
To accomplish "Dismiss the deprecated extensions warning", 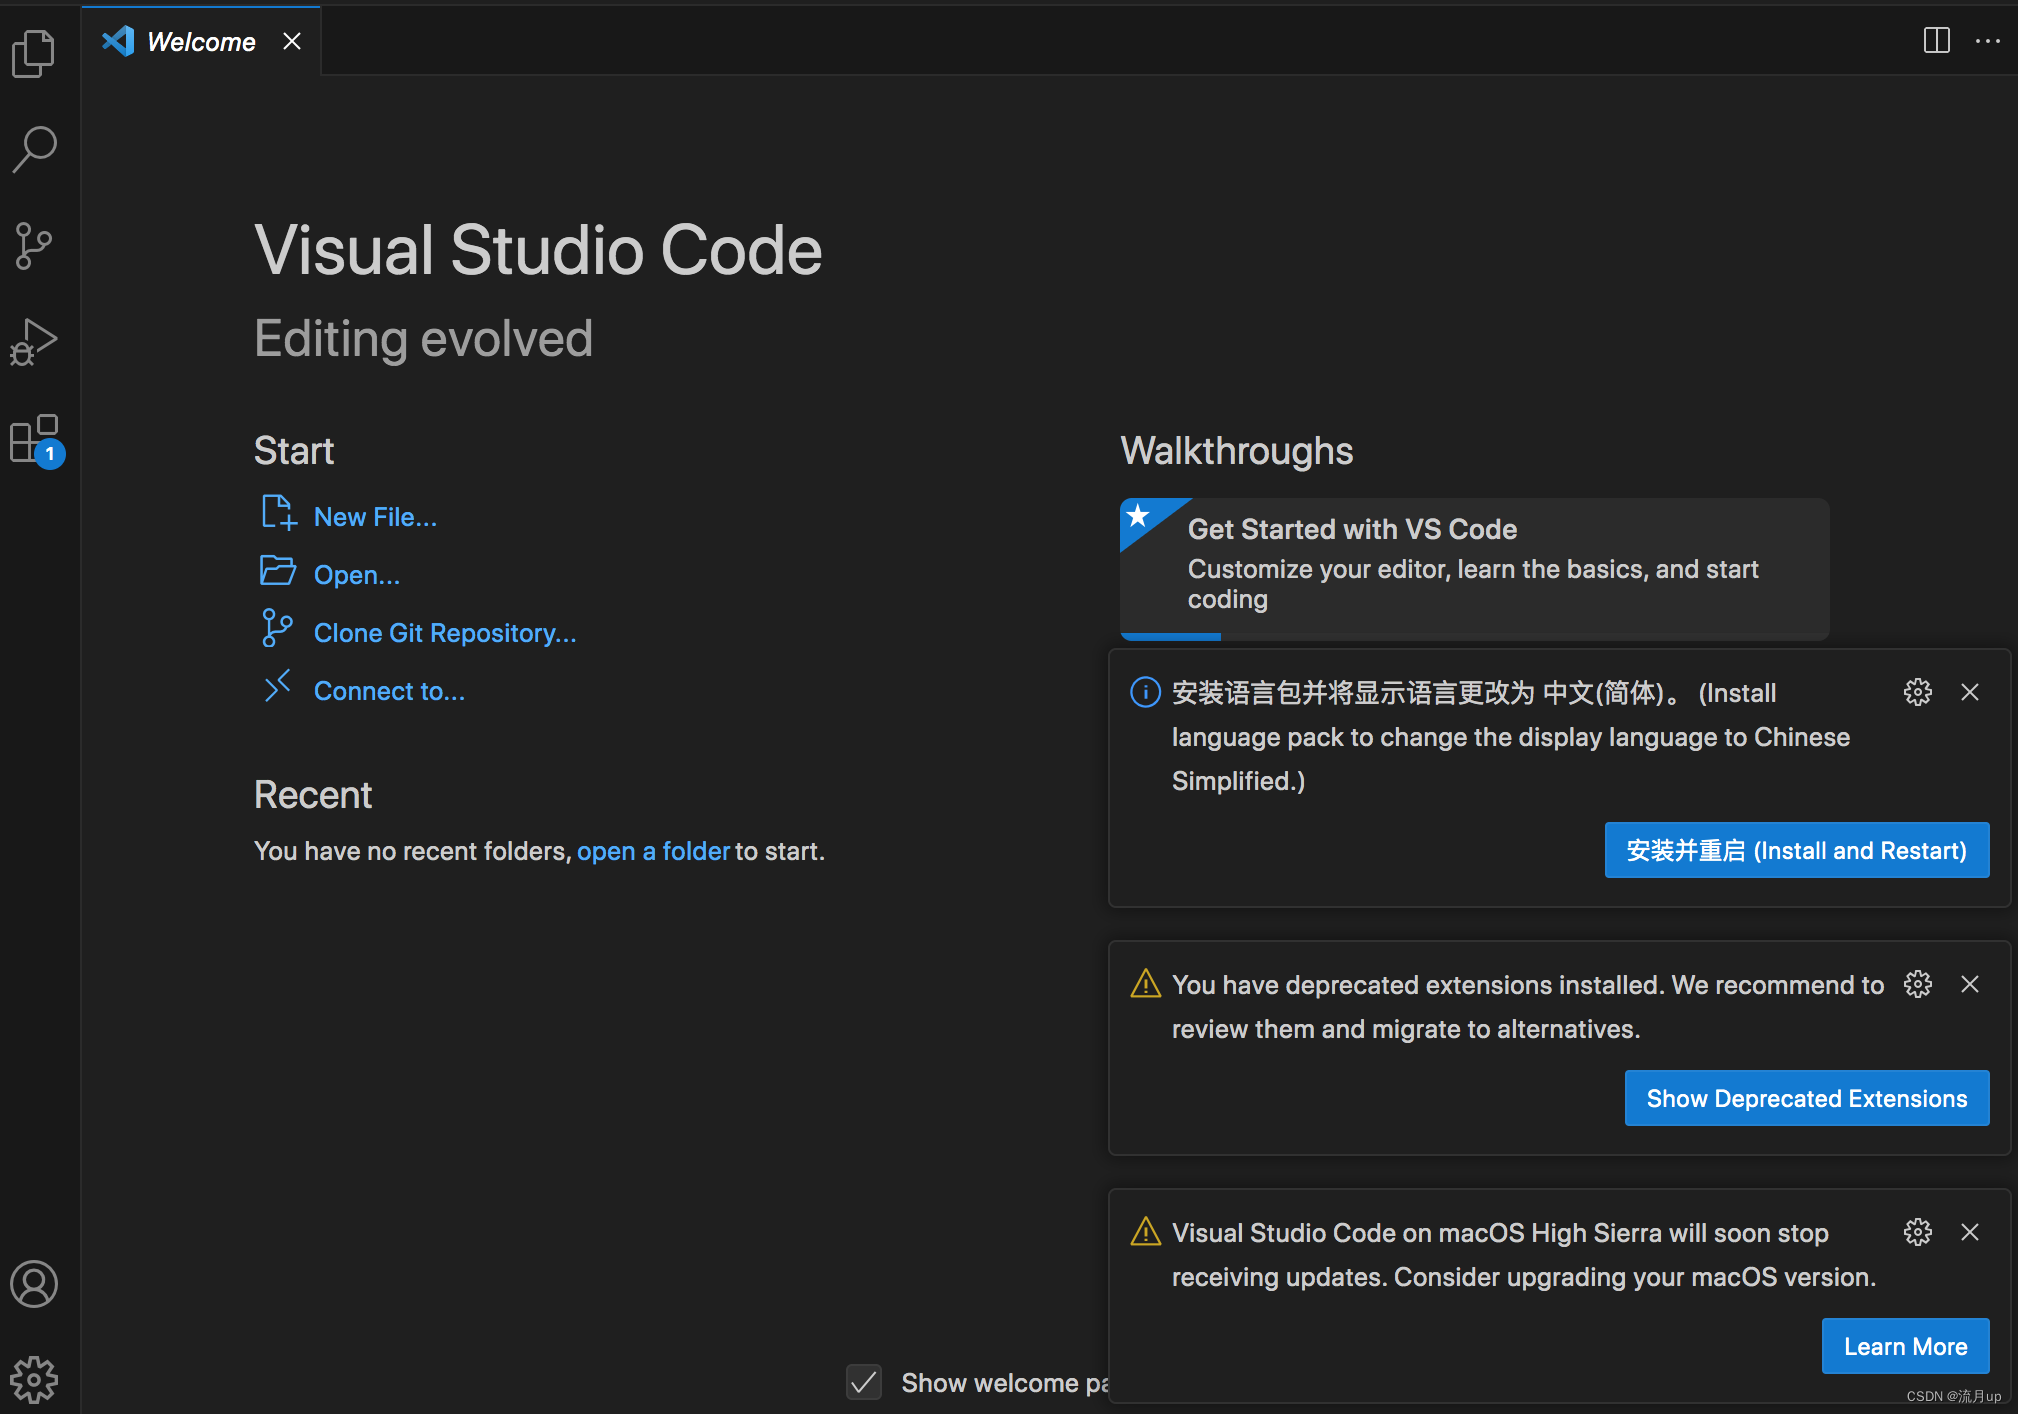I will point(1969,985).
